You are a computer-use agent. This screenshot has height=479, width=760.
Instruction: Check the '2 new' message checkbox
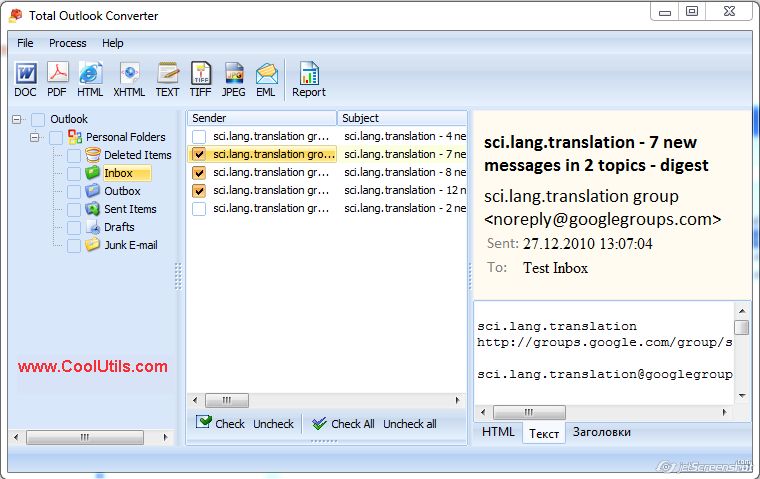coord(199,208)
